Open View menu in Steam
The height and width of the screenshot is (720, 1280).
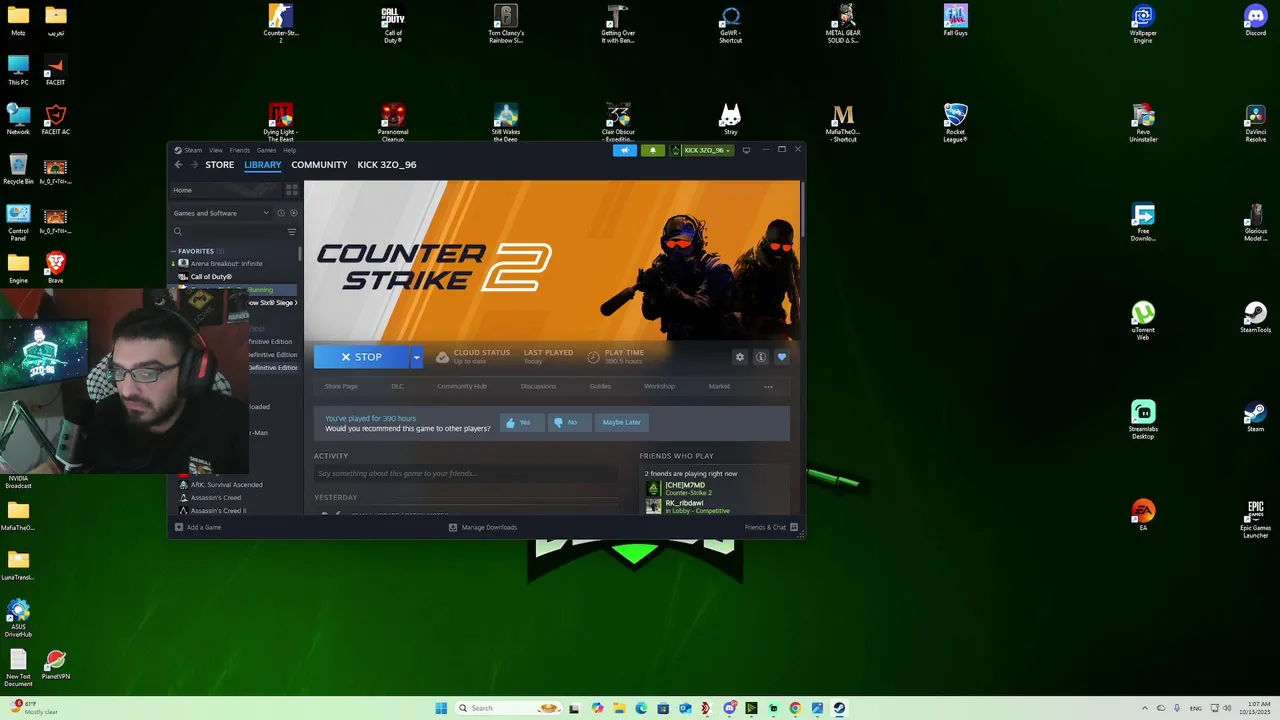(x=216, y=150)
